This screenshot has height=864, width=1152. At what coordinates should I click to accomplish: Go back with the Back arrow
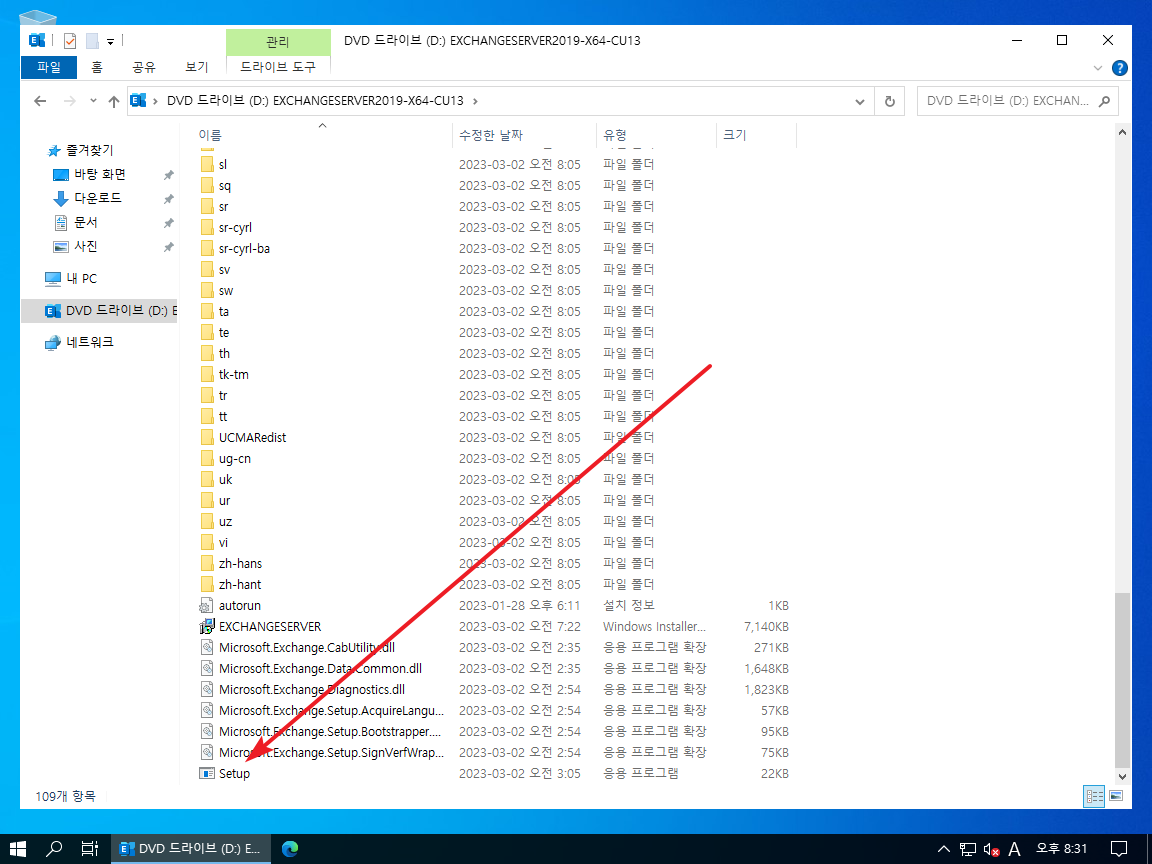[40, 101]
